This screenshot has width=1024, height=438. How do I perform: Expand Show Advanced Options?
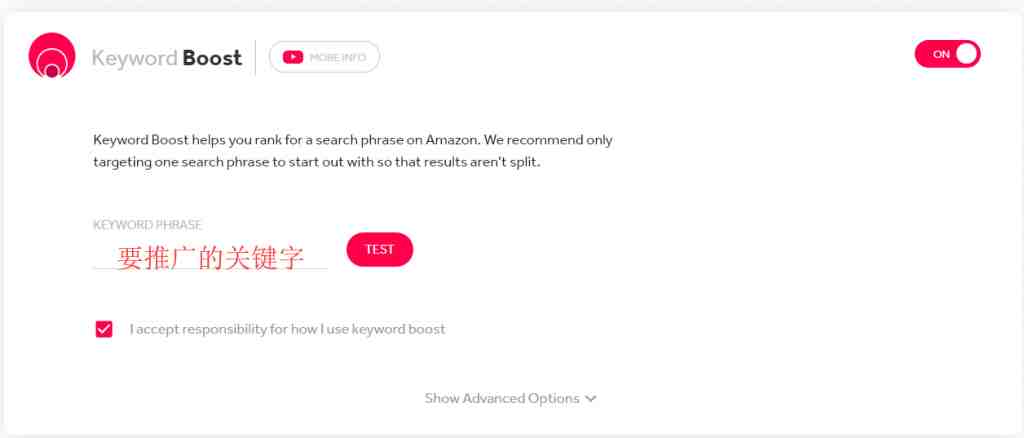(510, 398)
